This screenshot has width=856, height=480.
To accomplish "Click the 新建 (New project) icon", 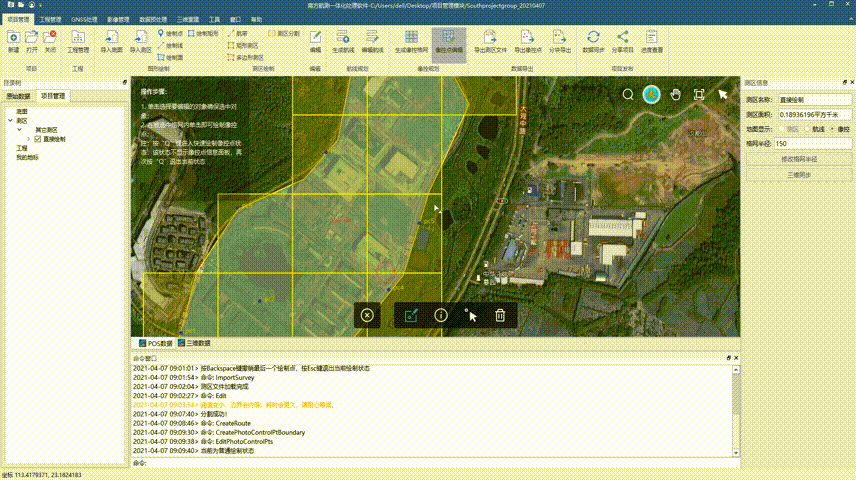I will coord(13,38).
